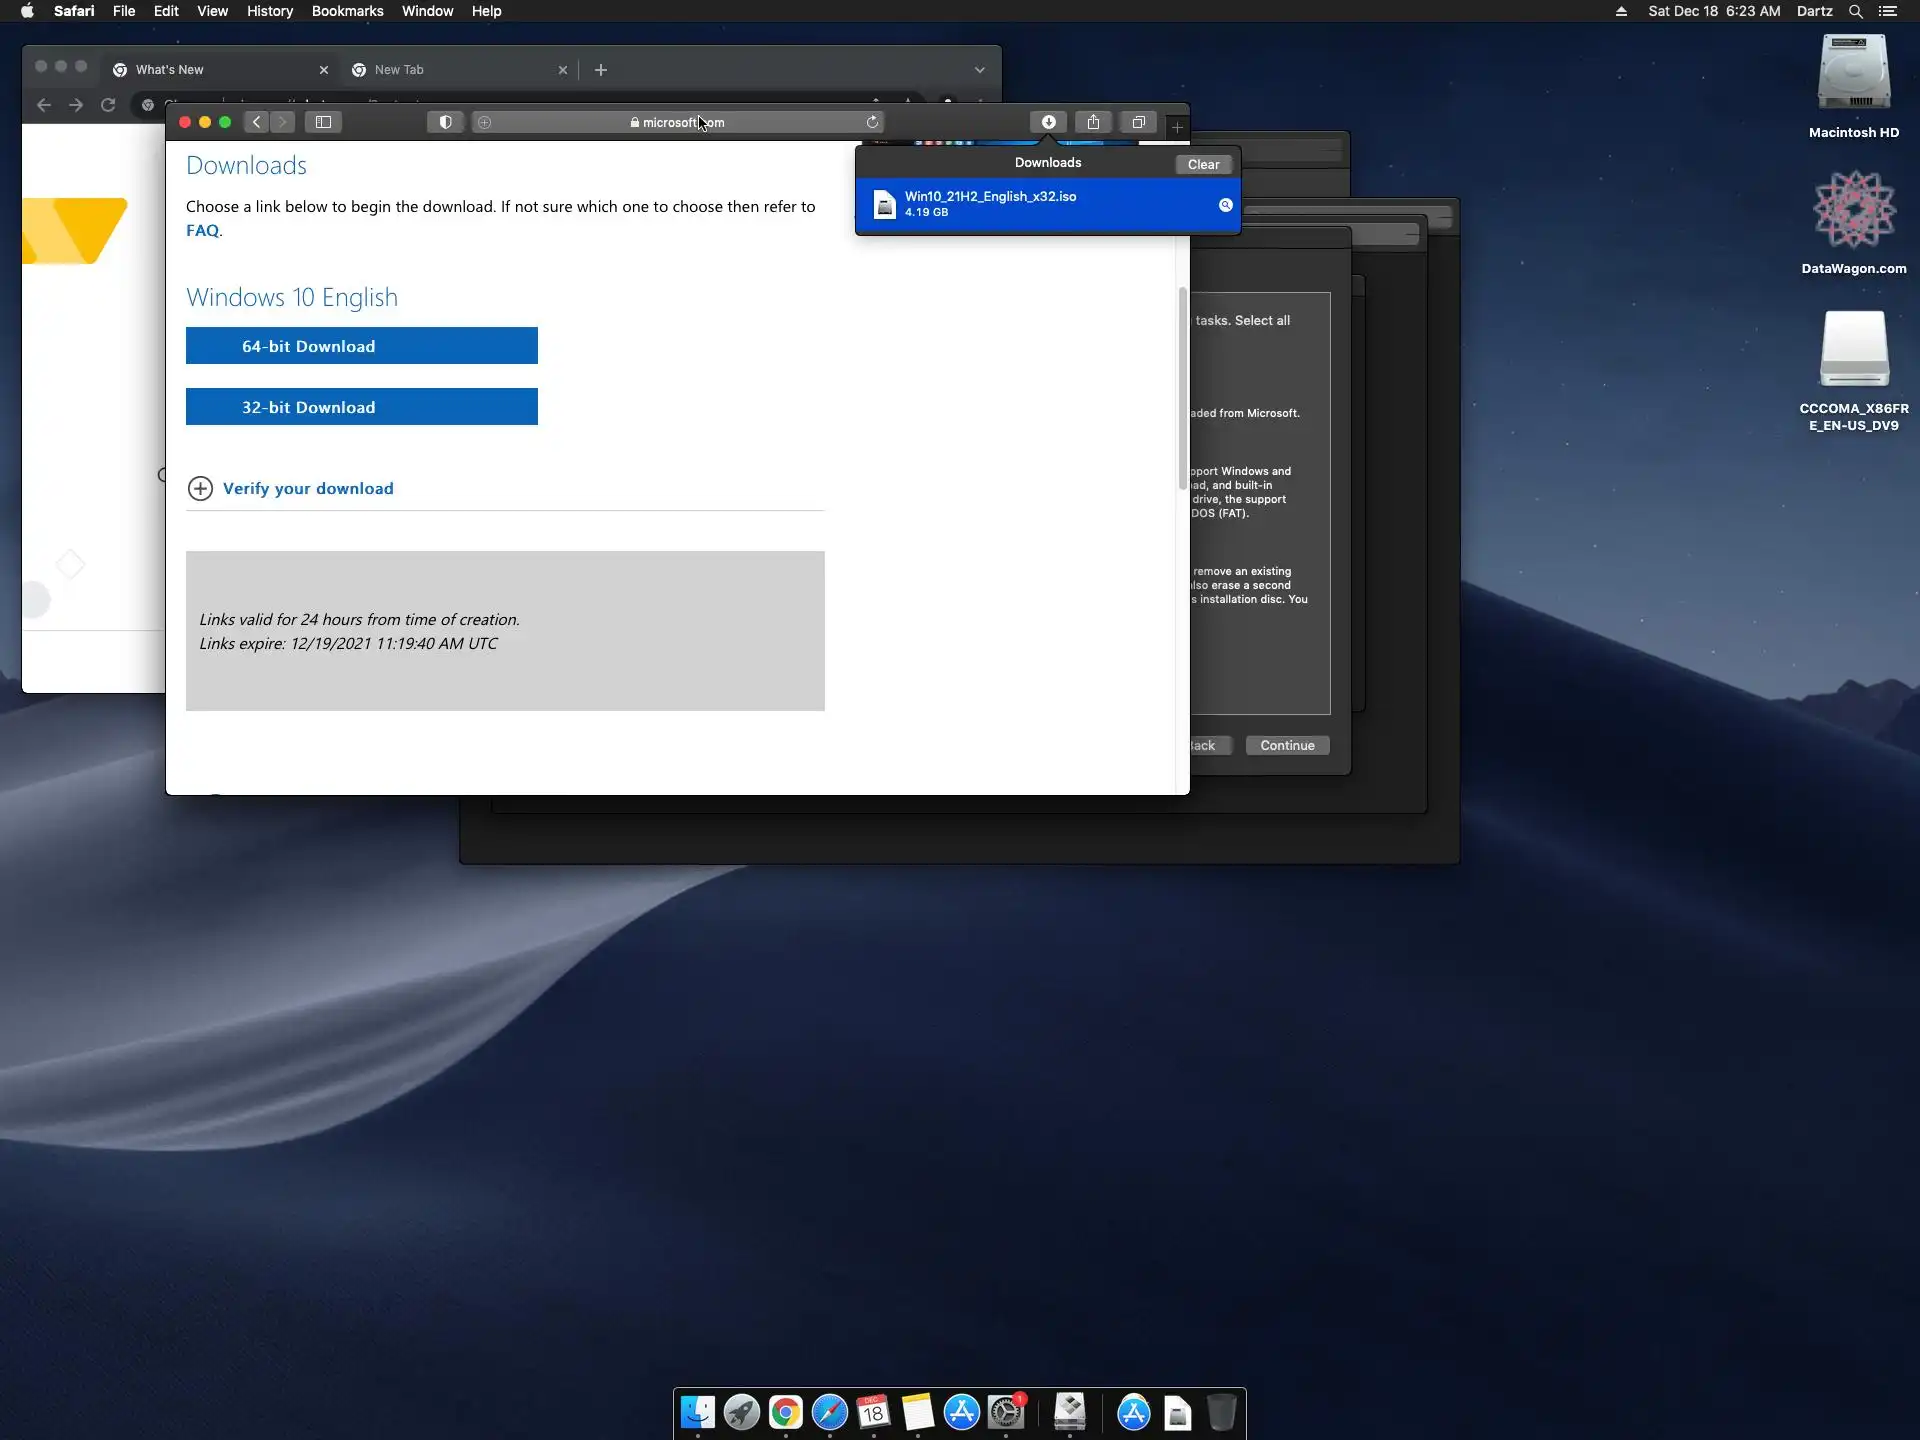Click the 32-bit Download button
This screenshot has width=1920, height=1440.
(361, 407)
